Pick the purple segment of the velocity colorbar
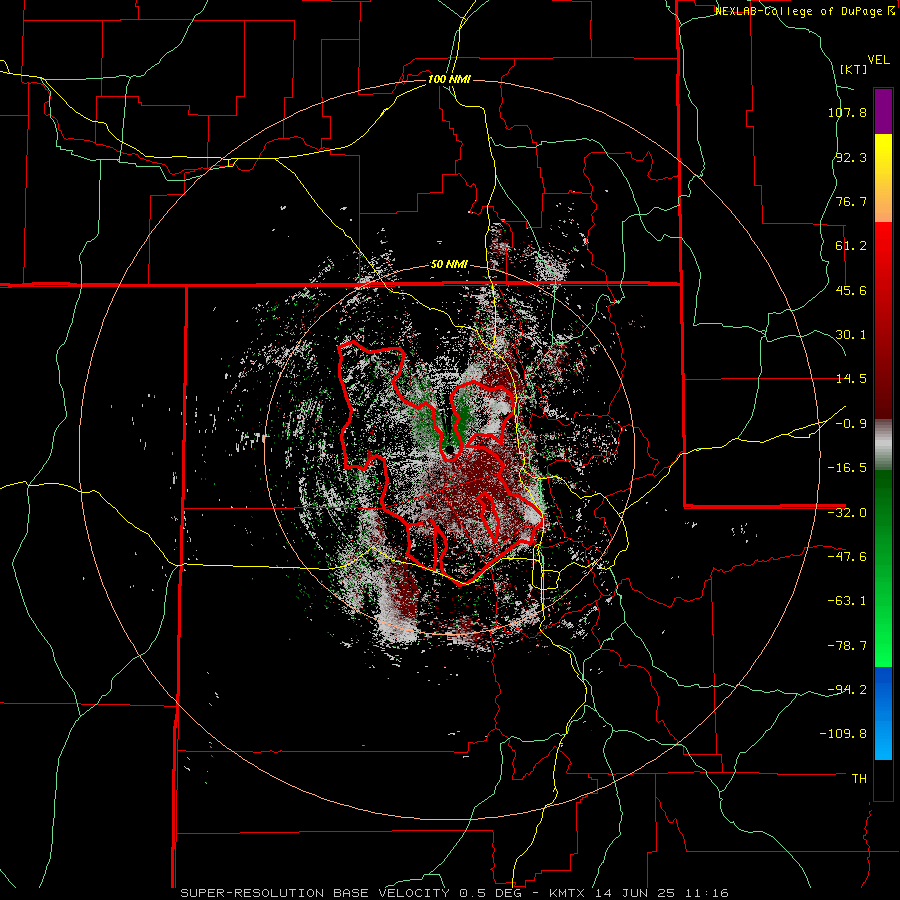 click(x=883, y=111)
